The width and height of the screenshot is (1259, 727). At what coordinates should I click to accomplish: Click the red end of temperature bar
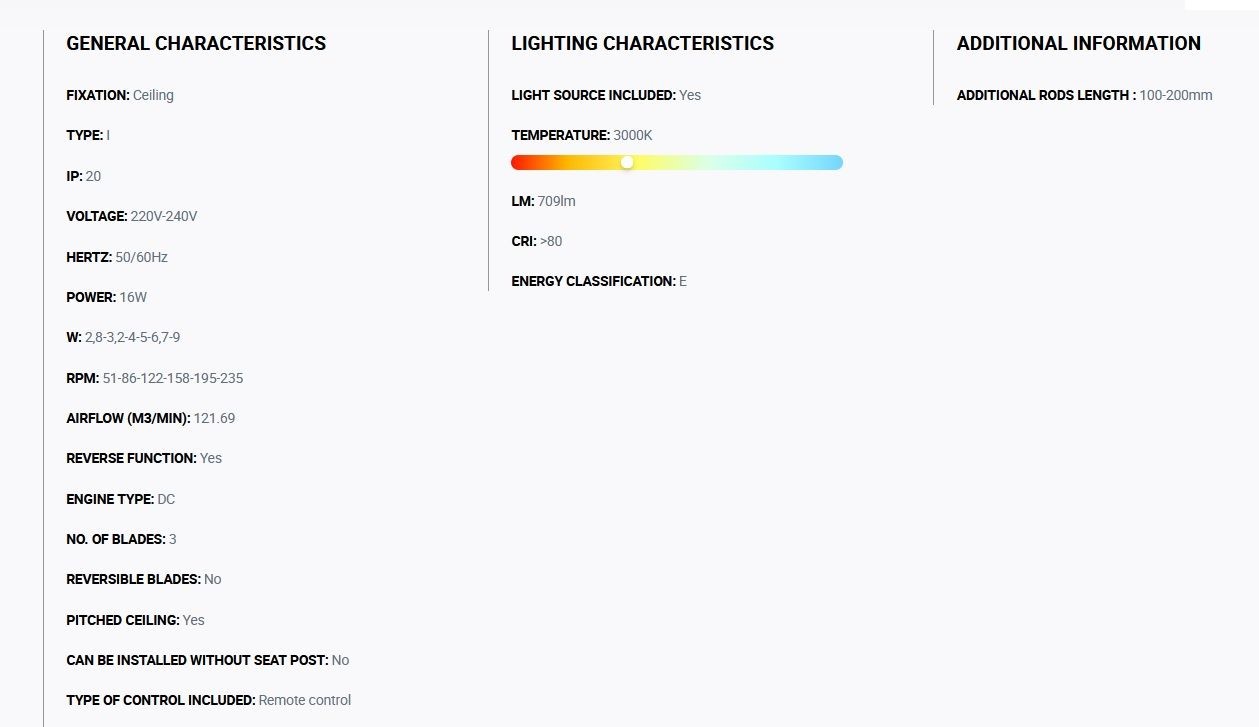520,162
